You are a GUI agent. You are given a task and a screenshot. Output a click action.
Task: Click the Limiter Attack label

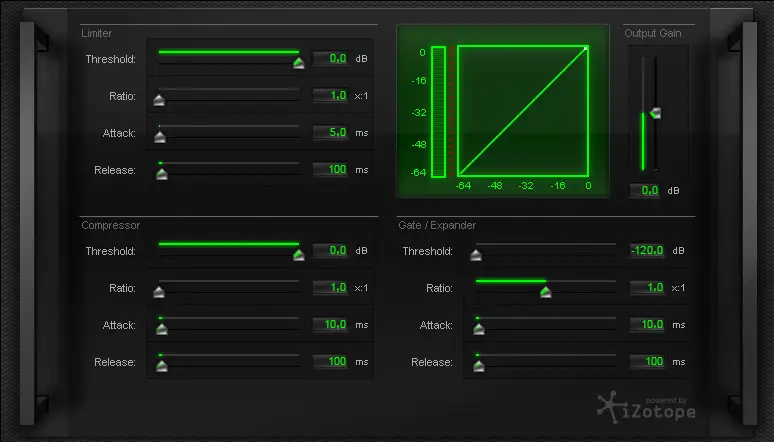pos(119,133)
